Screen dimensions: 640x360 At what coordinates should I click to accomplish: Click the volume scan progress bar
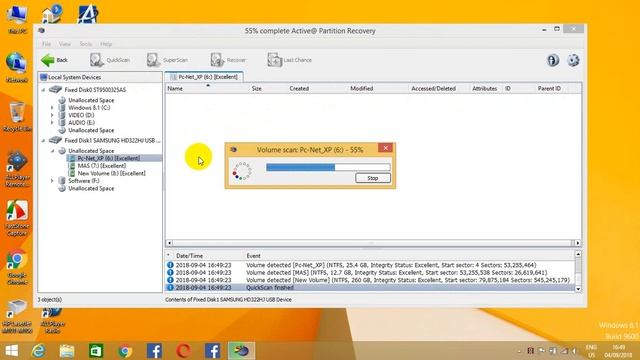click(328, 167)
